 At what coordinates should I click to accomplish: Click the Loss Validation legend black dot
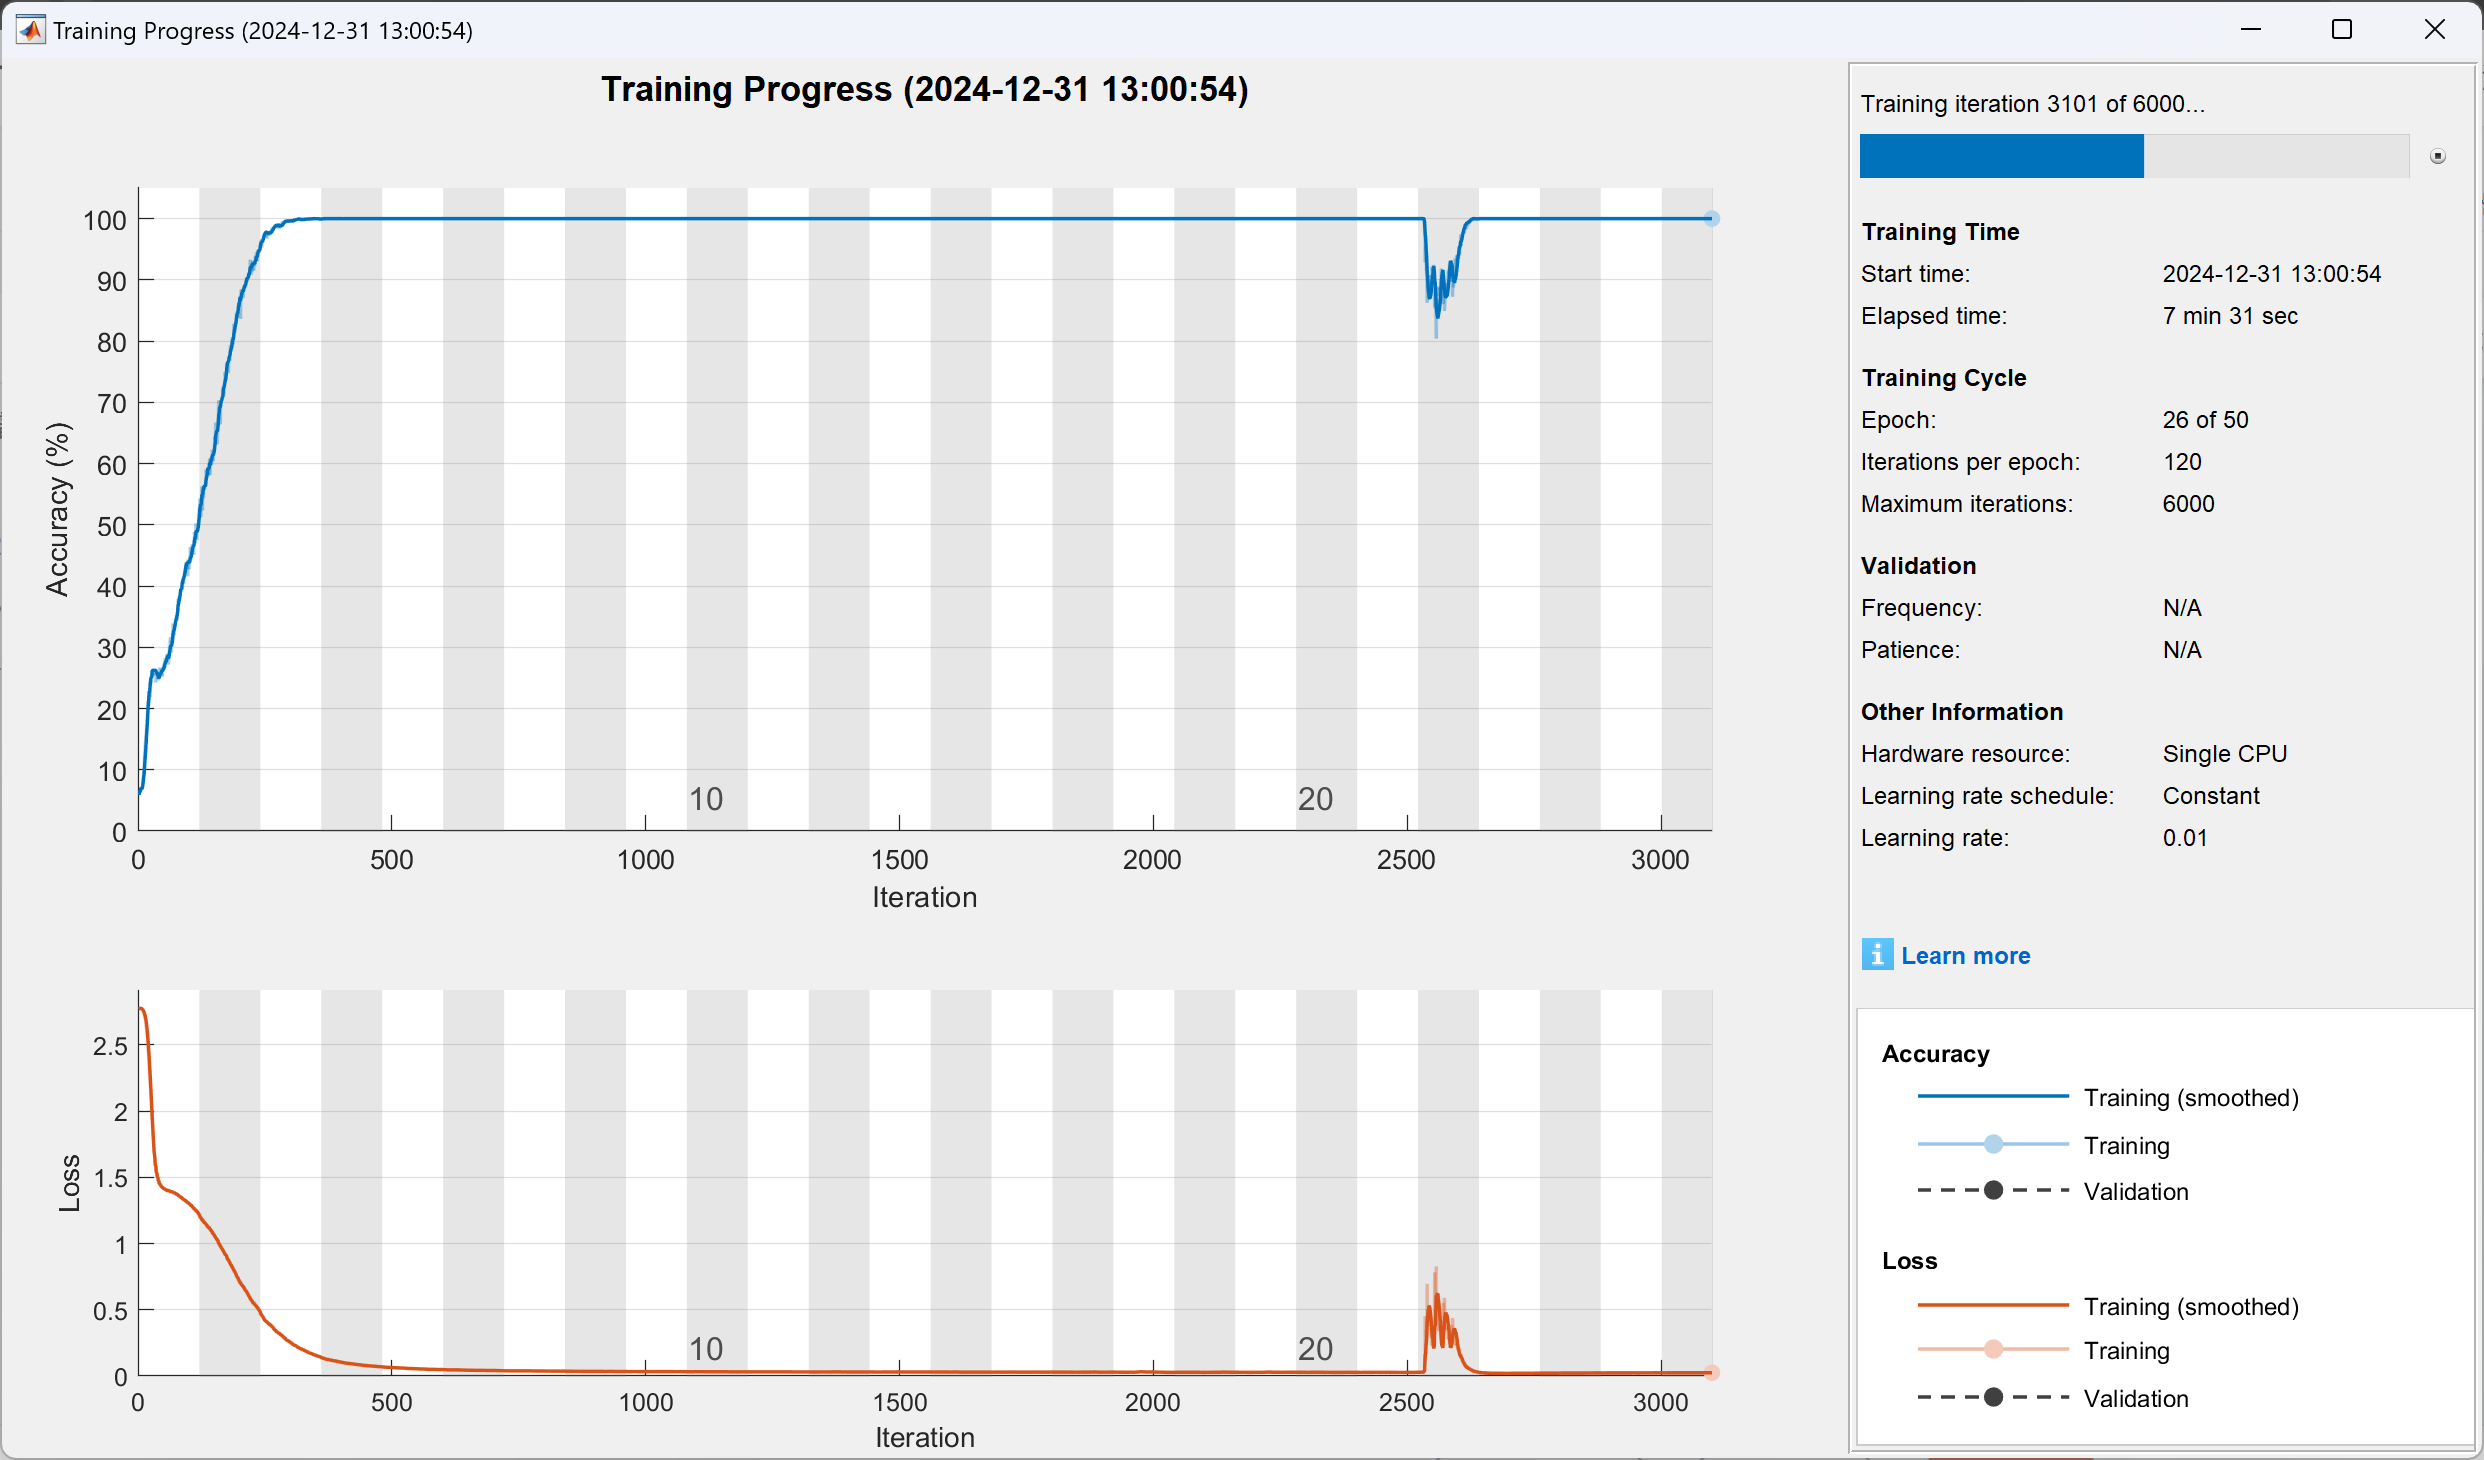1992,1397
